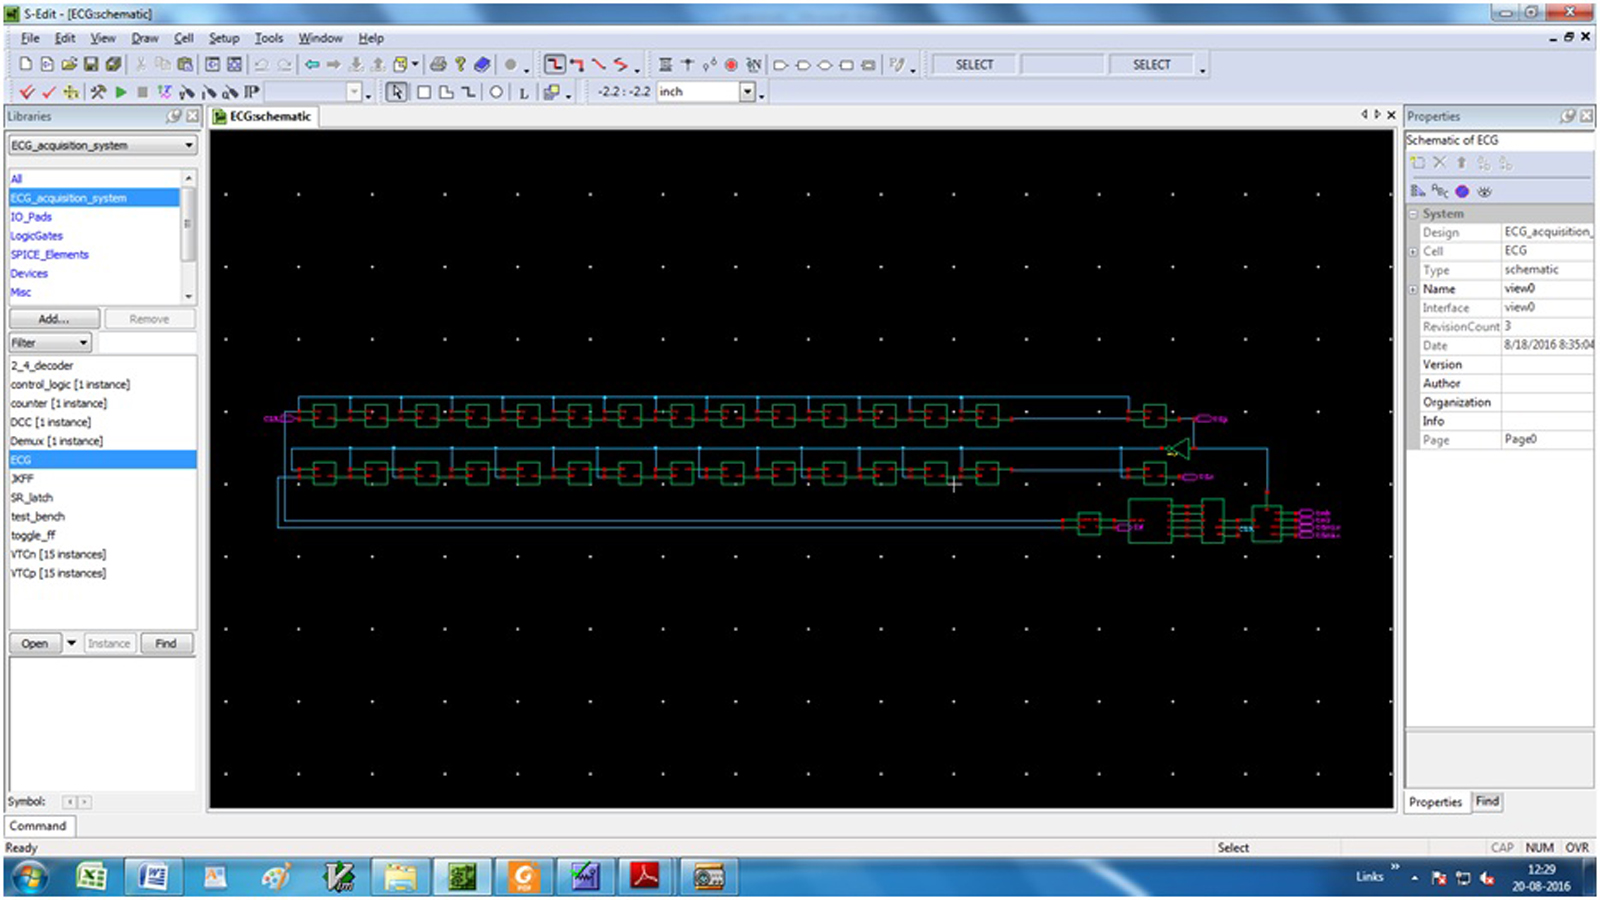Click the Save floppy disk icon
Image resolution: width=1600 pixels, height=900 pixels.
tap(91, 64)
